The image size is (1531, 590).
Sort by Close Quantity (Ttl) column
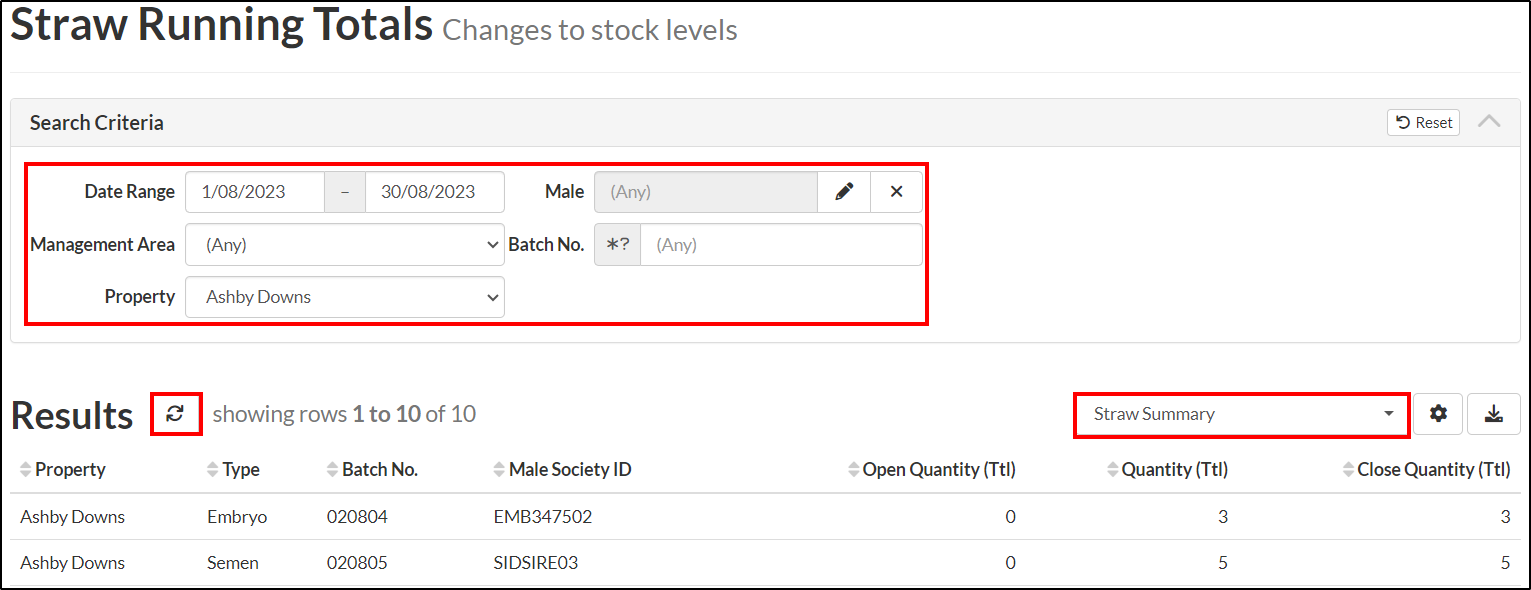[x=1426, y=470]
